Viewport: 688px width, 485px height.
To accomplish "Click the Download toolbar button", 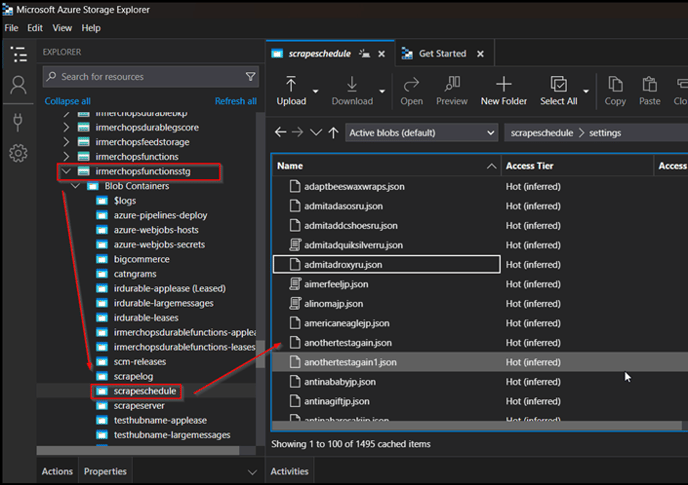I will click(352, 91).
